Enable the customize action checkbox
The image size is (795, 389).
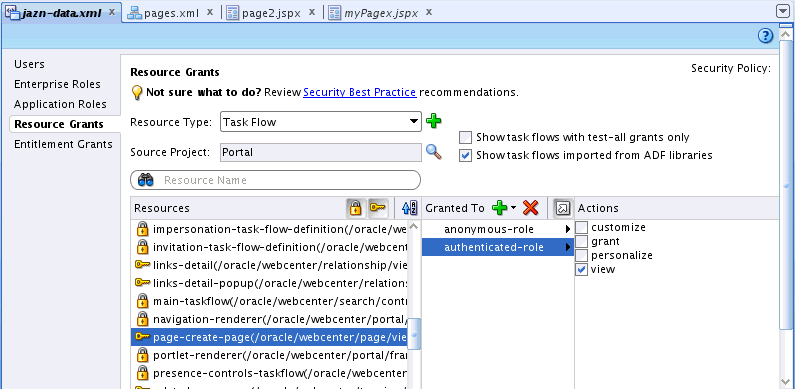pyautogui.click(x=582, y=227)
